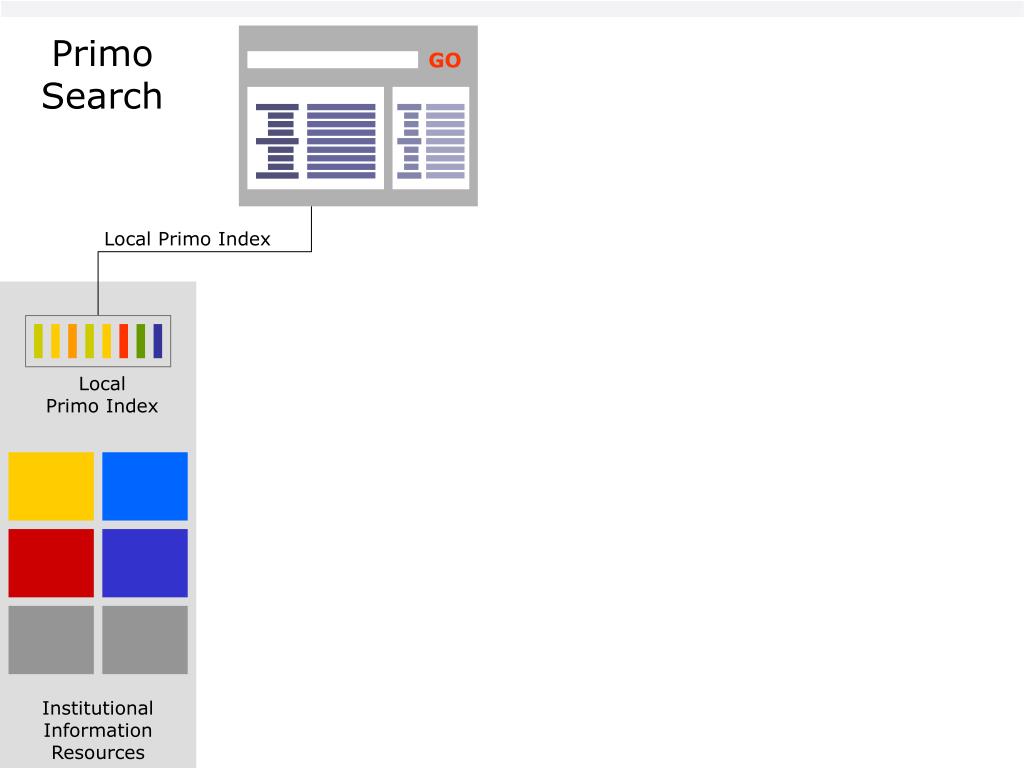The image size is (1024, 768).
Task: Click the indigo resource square
Action: [x=145, y=563]
